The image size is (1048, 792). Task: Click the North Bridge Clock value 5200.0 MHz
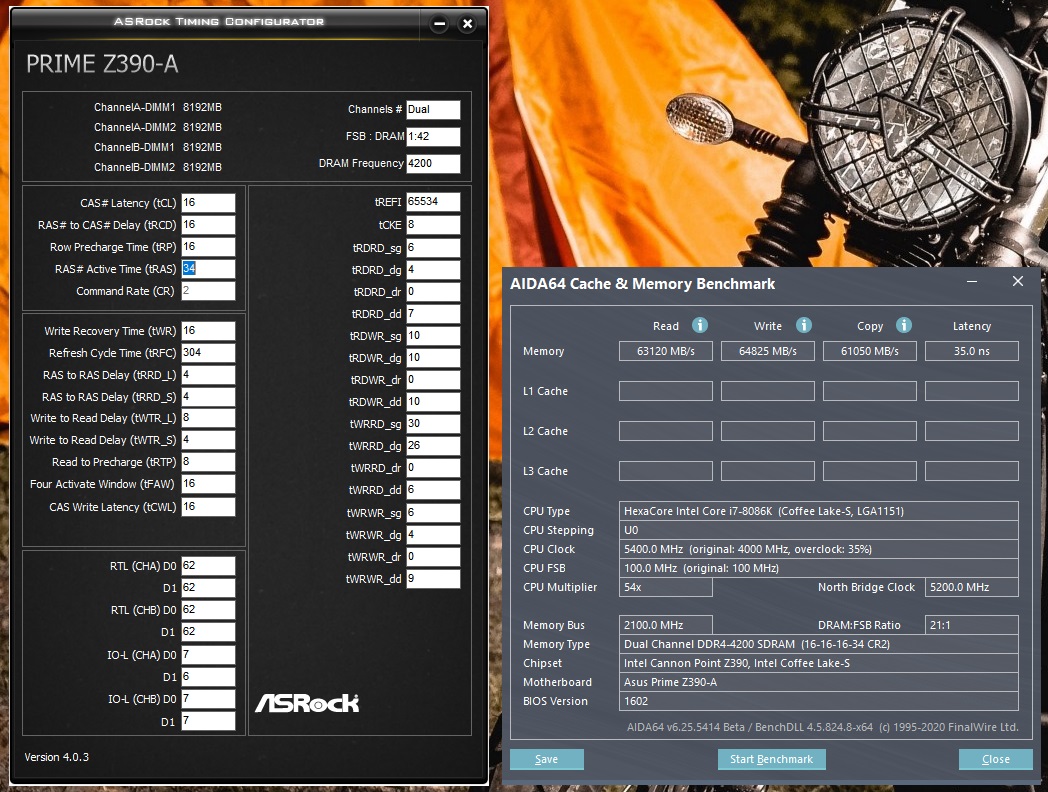click(972, 587)
